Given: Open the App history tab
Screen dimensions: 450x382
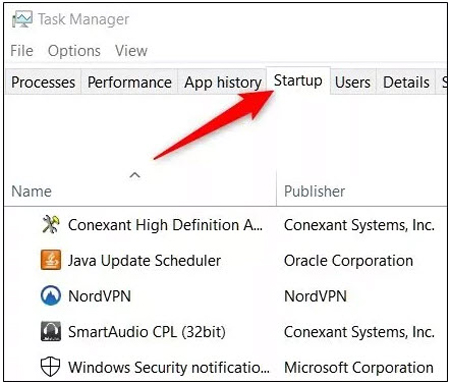Looking at the screenshot, I should 222,82.
